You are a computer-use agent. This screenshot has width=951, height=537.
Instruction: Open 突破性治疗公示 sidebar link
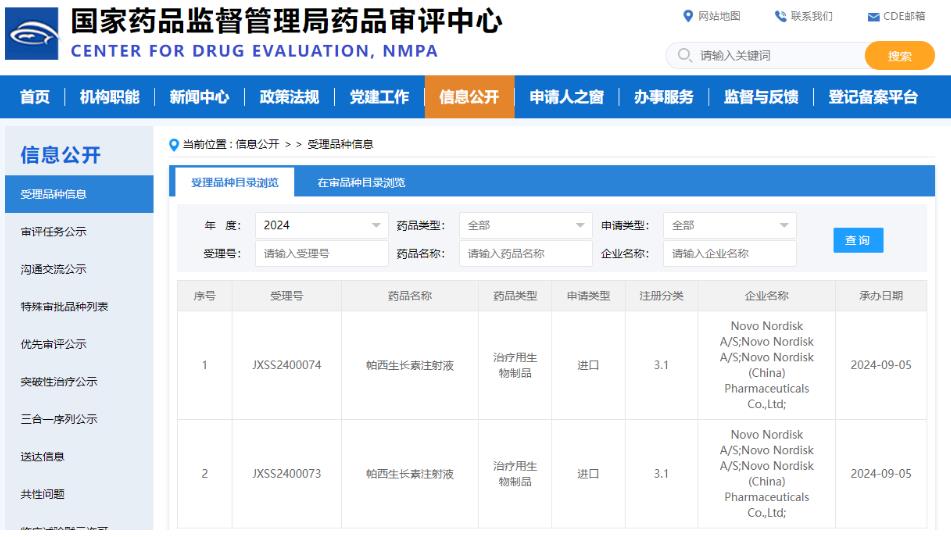point(59,382)
